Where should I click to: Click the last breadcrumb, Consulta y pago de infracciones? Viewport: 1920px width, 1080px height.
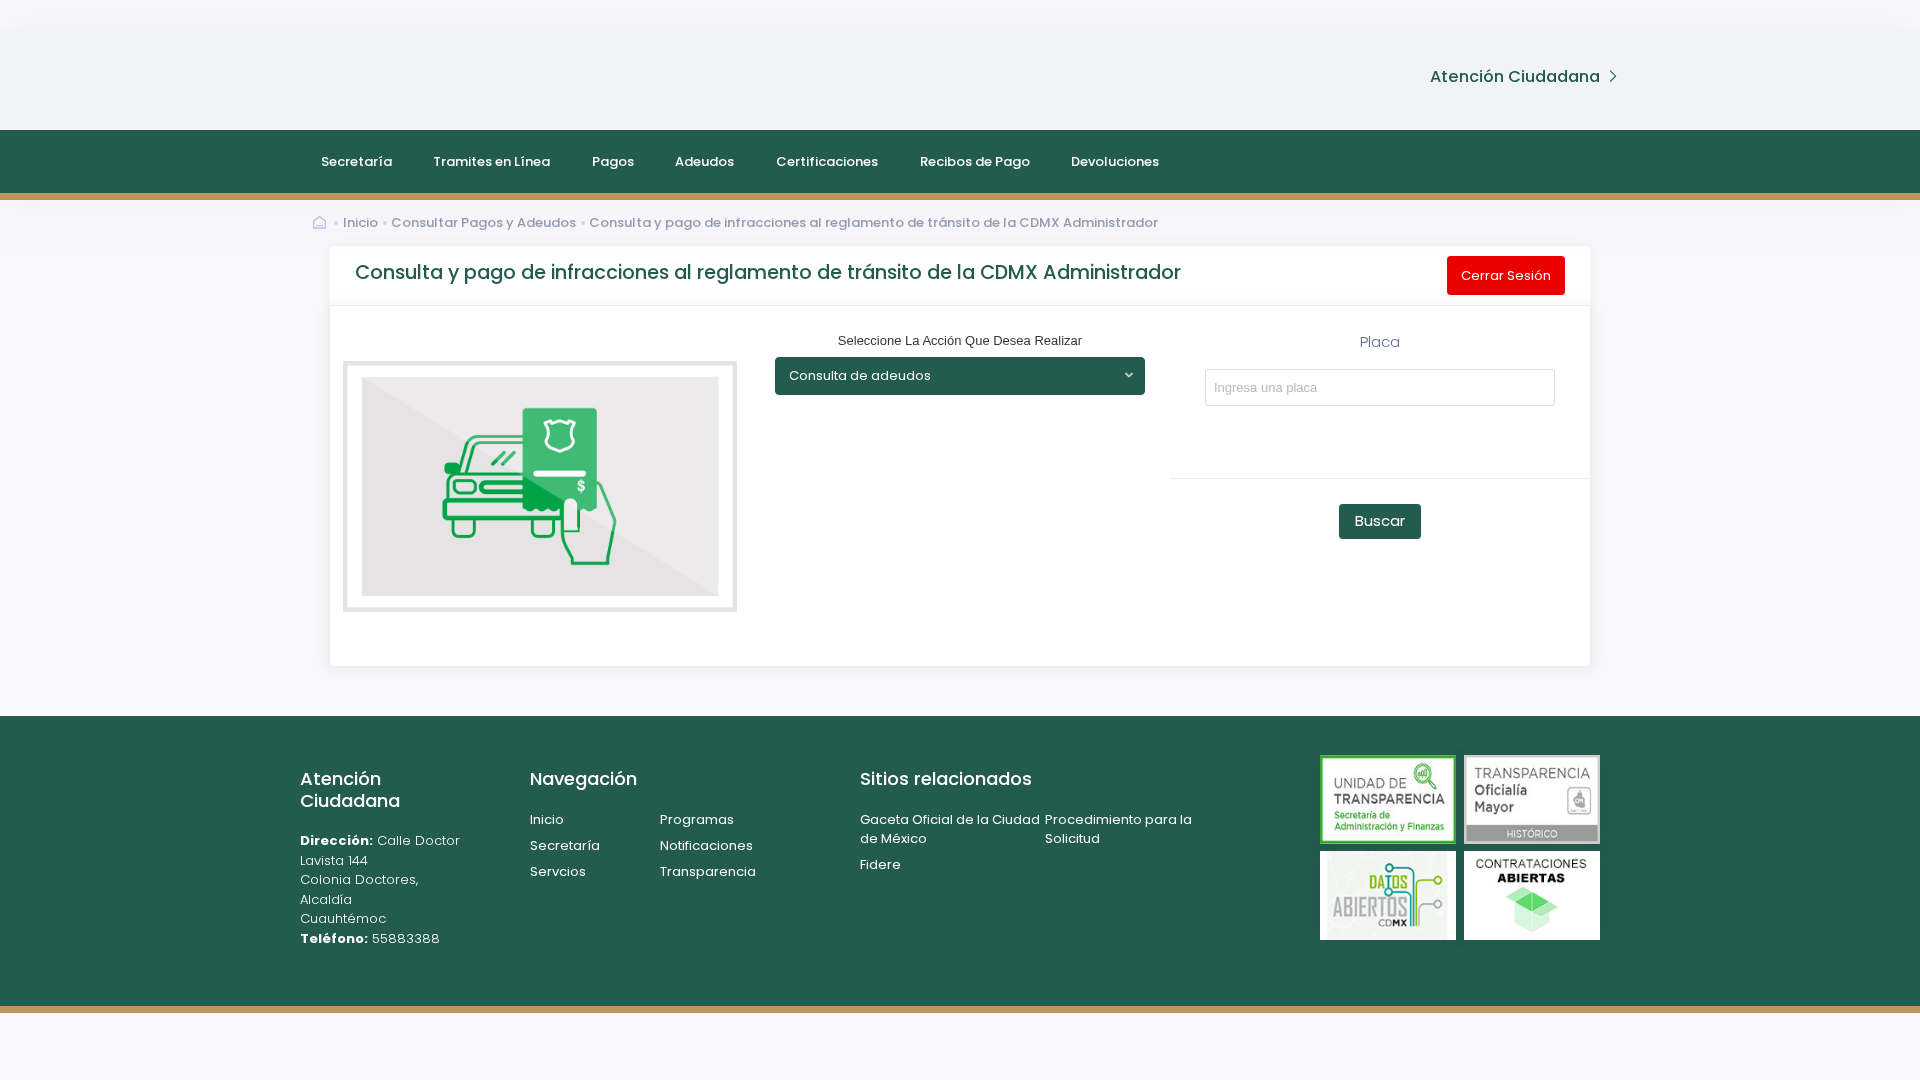pyautogui.click(x=873, y=223)
